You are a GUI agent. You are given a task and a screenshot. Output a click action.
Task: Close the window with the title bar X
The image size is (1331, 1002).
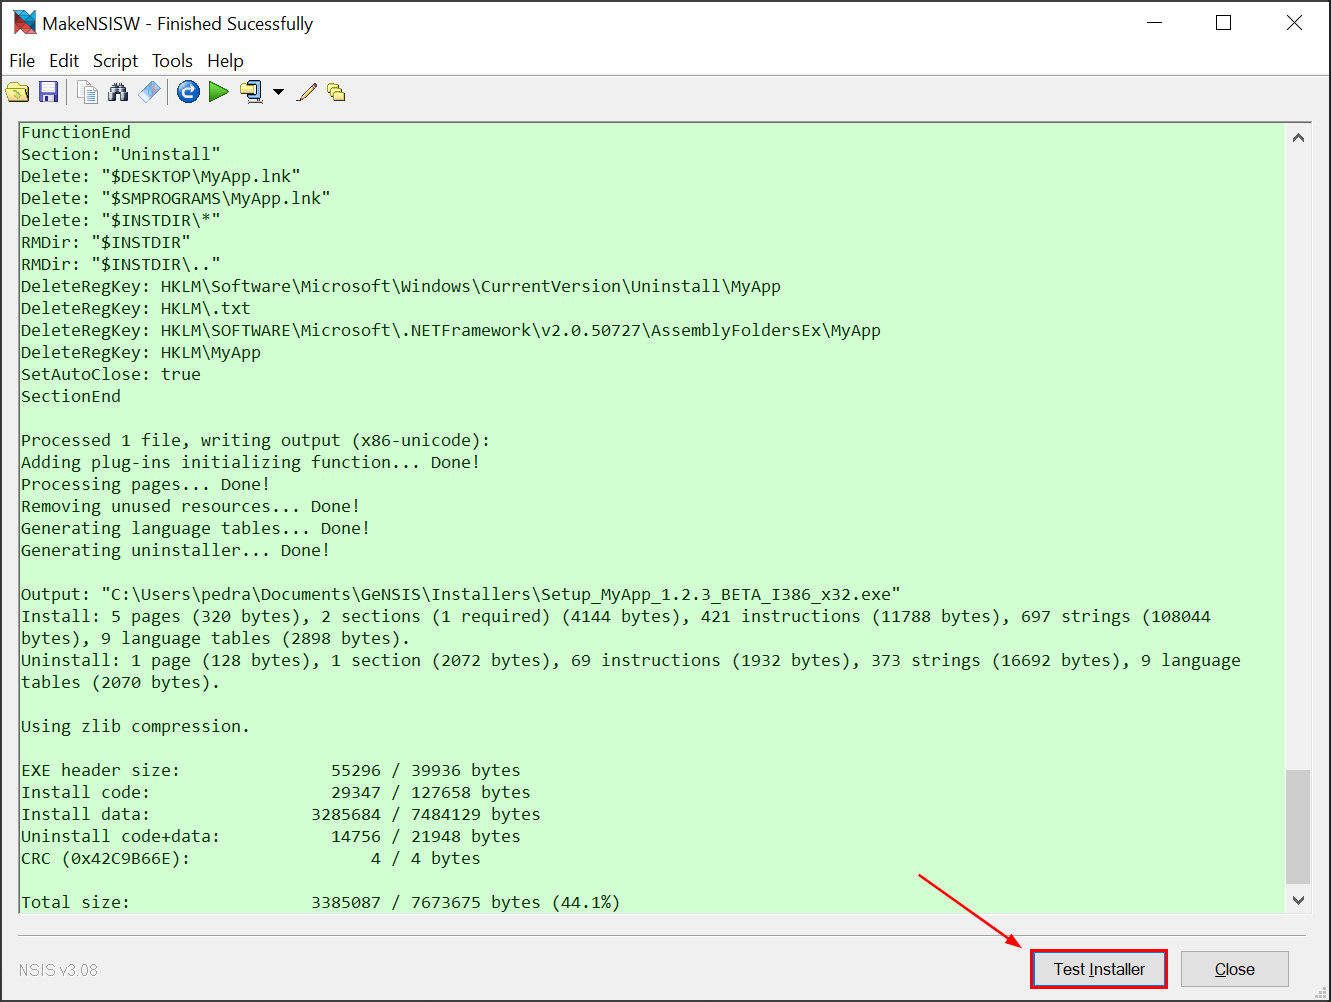coord(1294,23)
